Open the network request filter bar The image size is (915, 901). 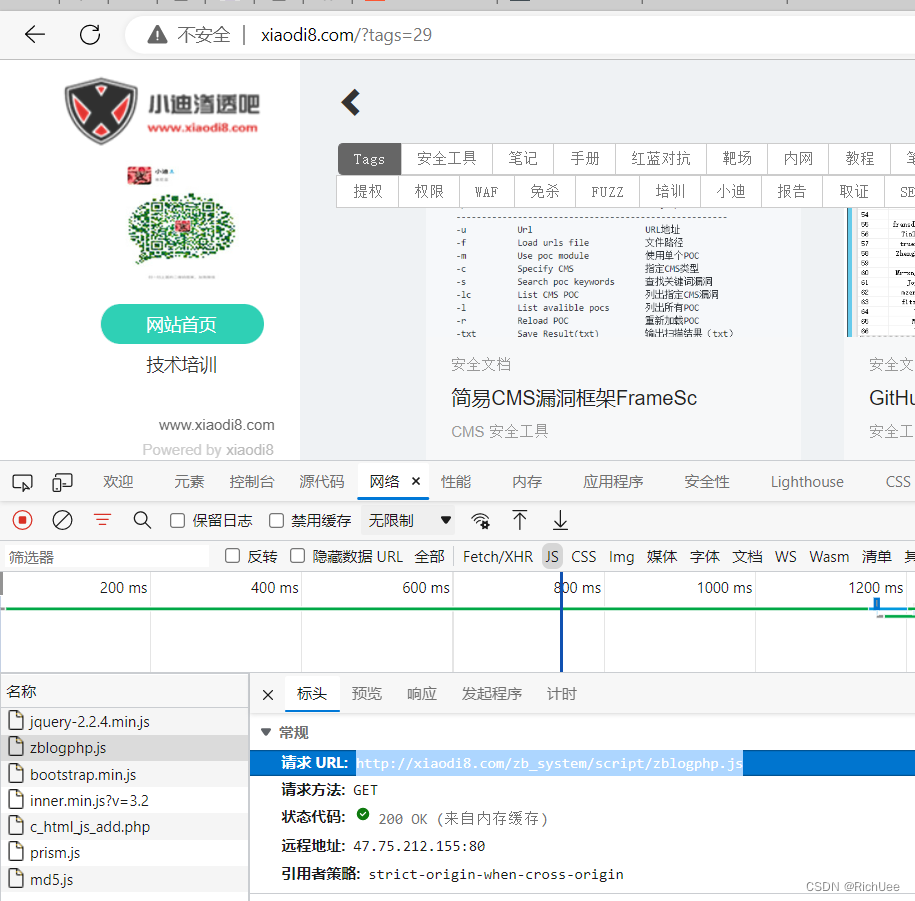102,520
